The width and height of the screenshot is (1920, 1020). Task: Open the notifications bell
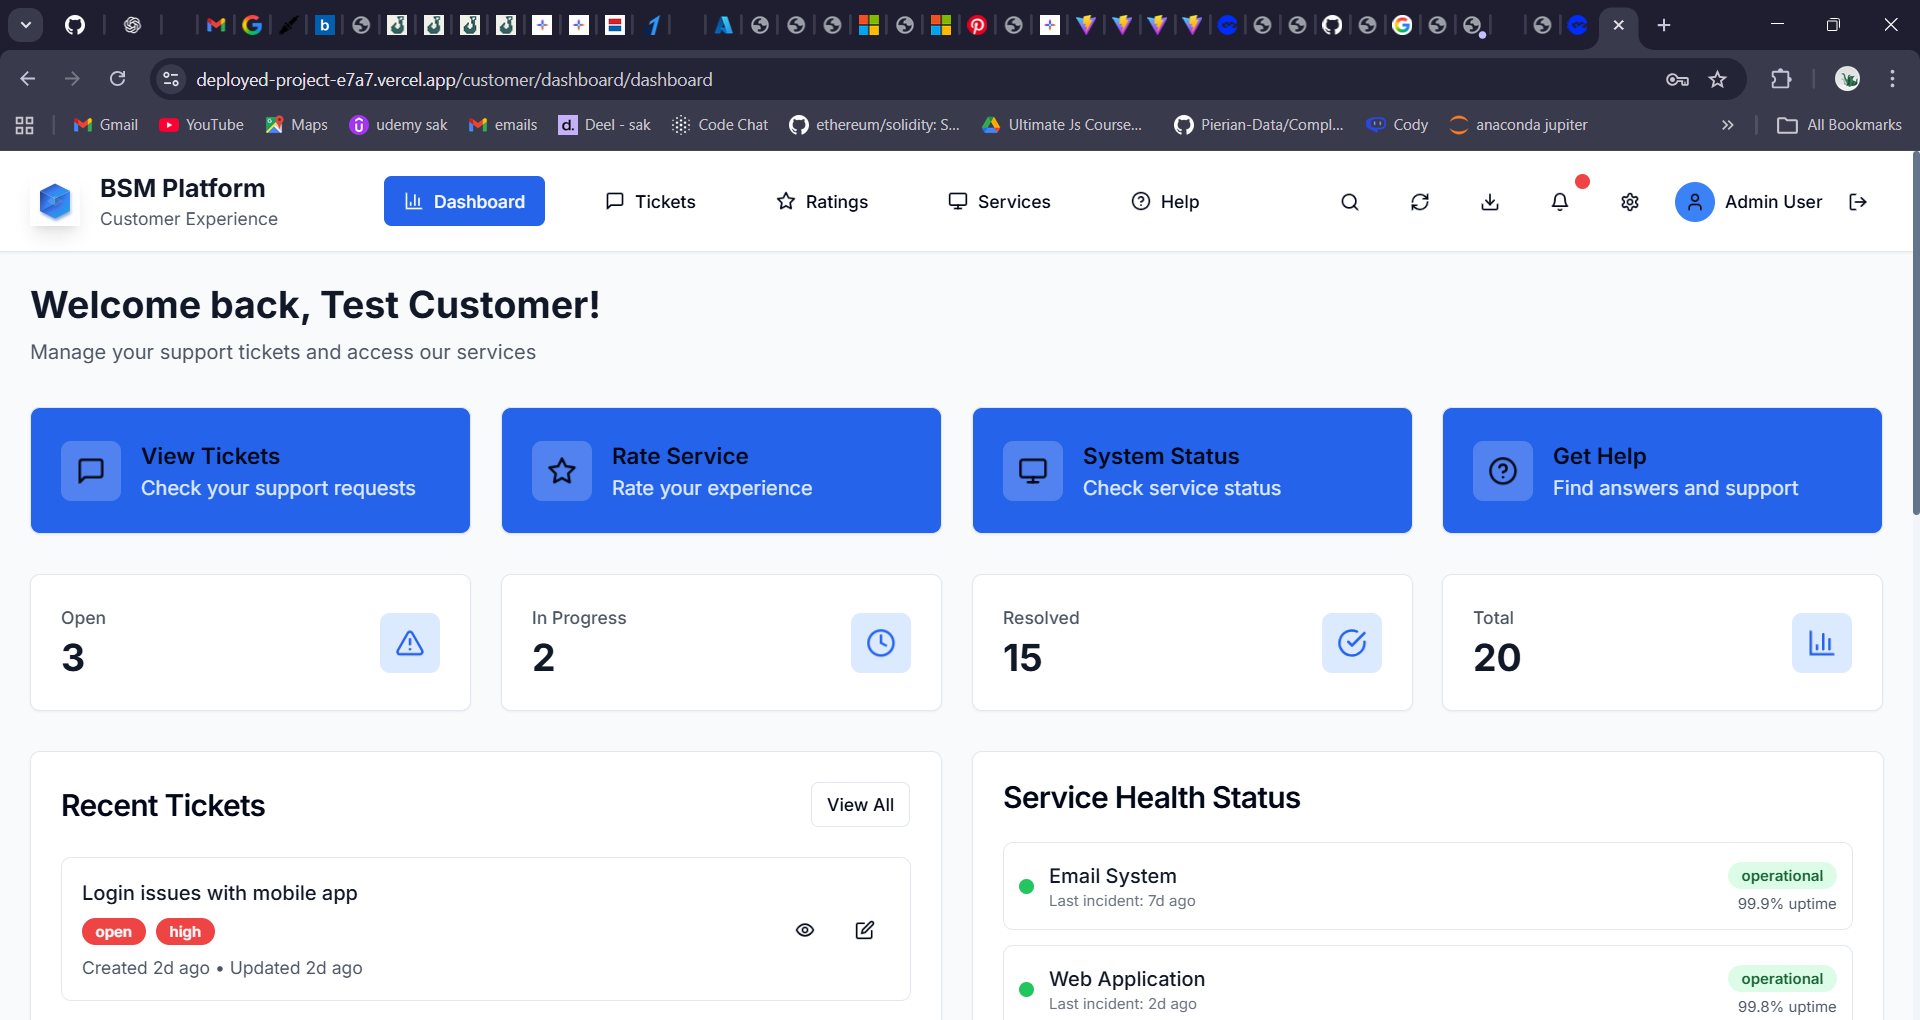[x=1560, y=202]
